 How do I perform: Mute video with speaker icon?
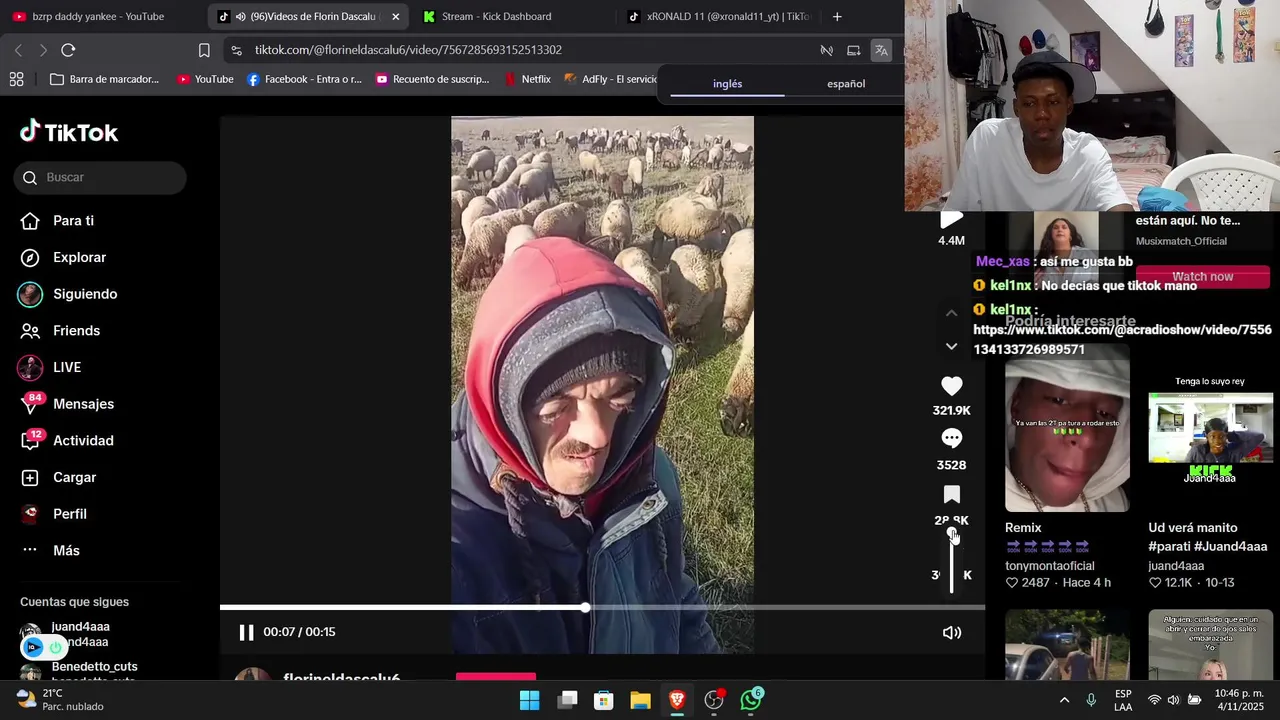952,632
